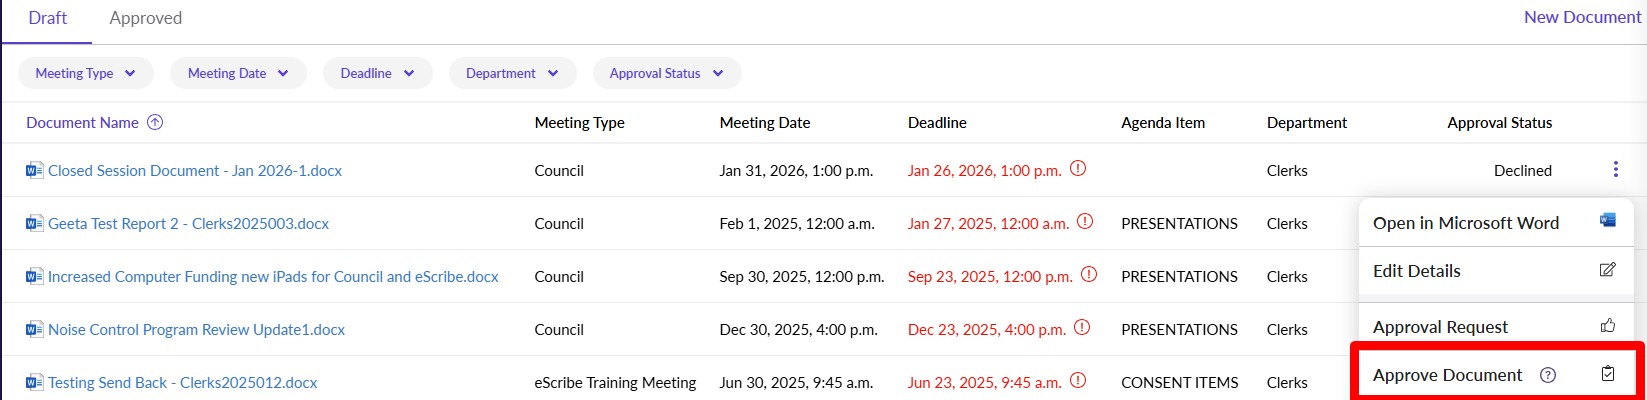Click the pencil icon on Edit Details

pyautogui.click(x=1608, y=270)
